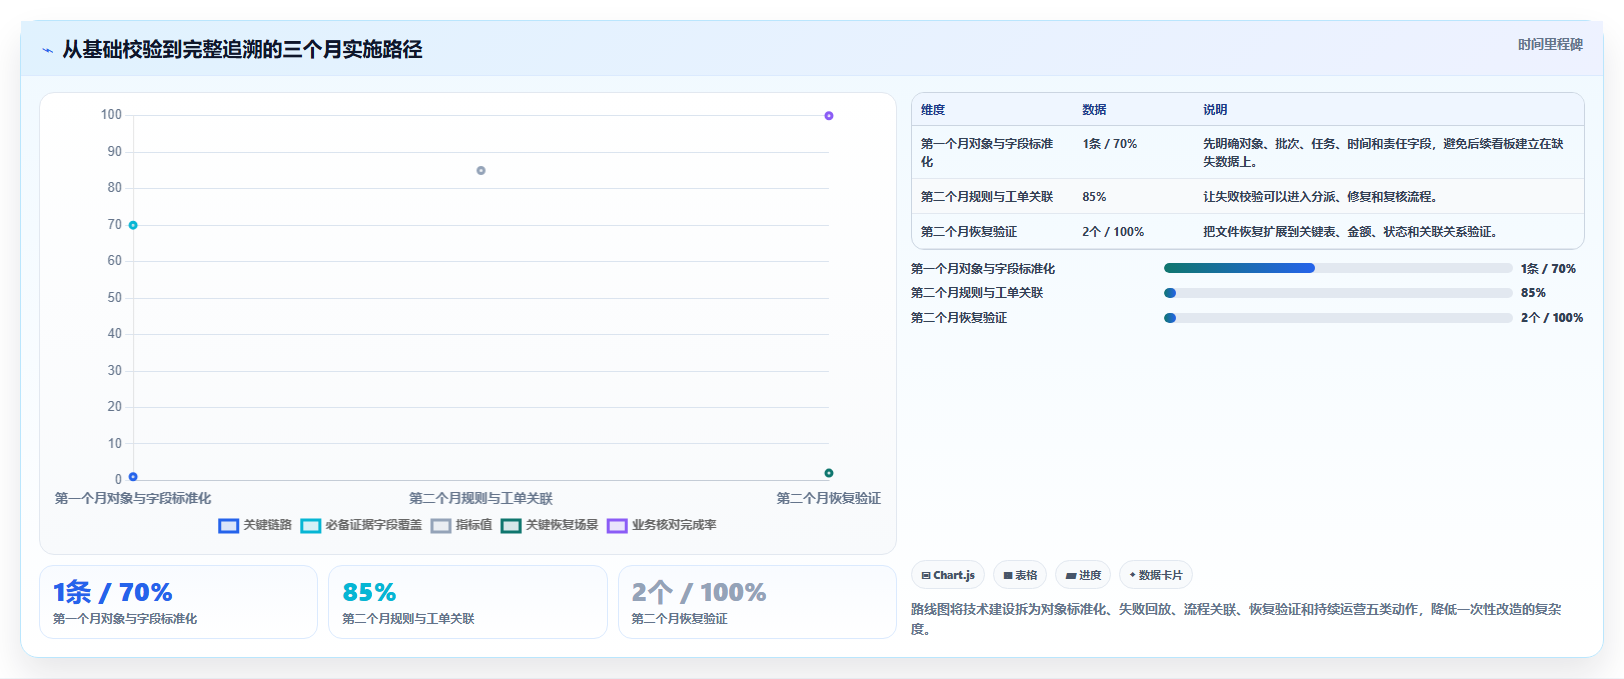Open the 85% summary card
This screenshot has height=679, width=1624.
click(x=468, y=602)
